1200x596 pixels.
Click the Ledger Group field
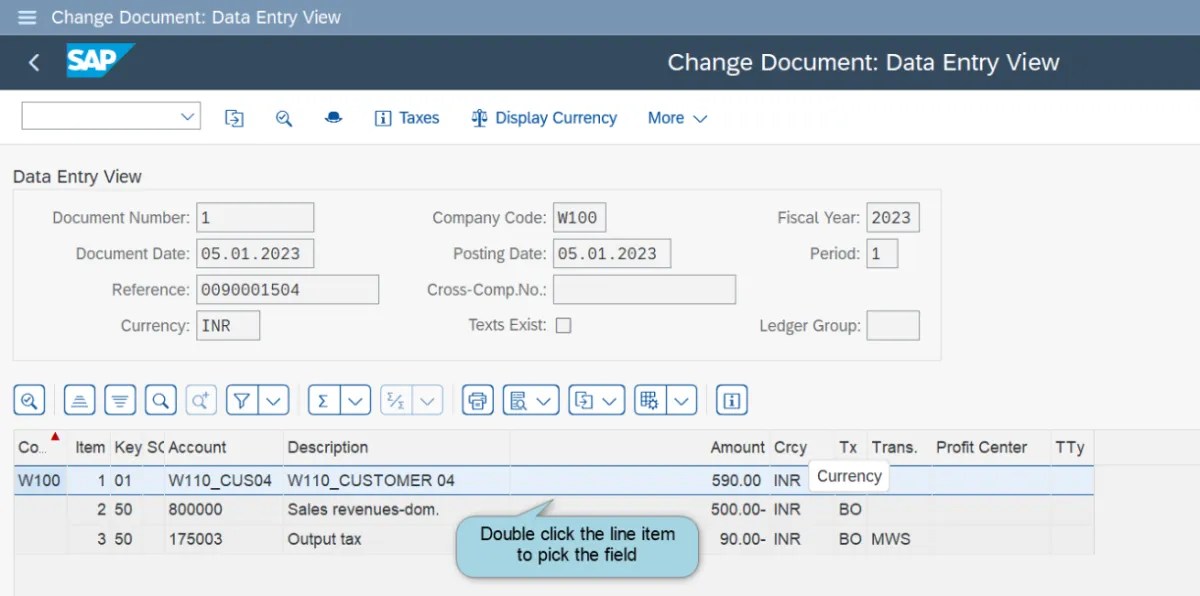[893, 326]
